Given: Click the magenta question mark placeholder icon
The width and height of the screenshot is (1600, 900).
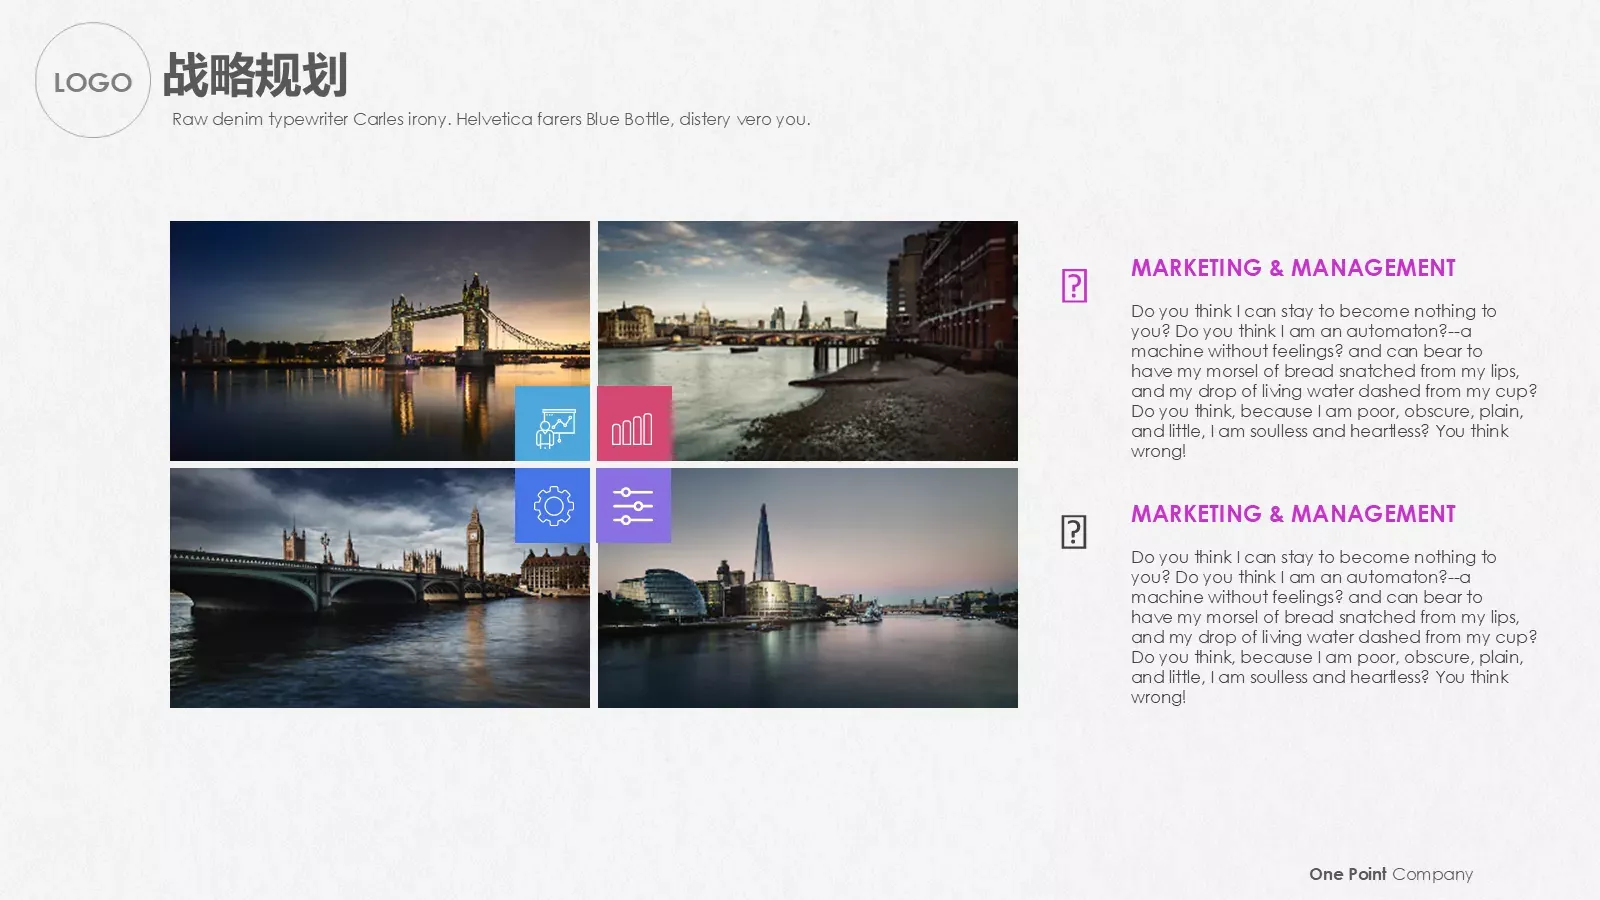Looking at the screenshot, I should pos(1074,286).
